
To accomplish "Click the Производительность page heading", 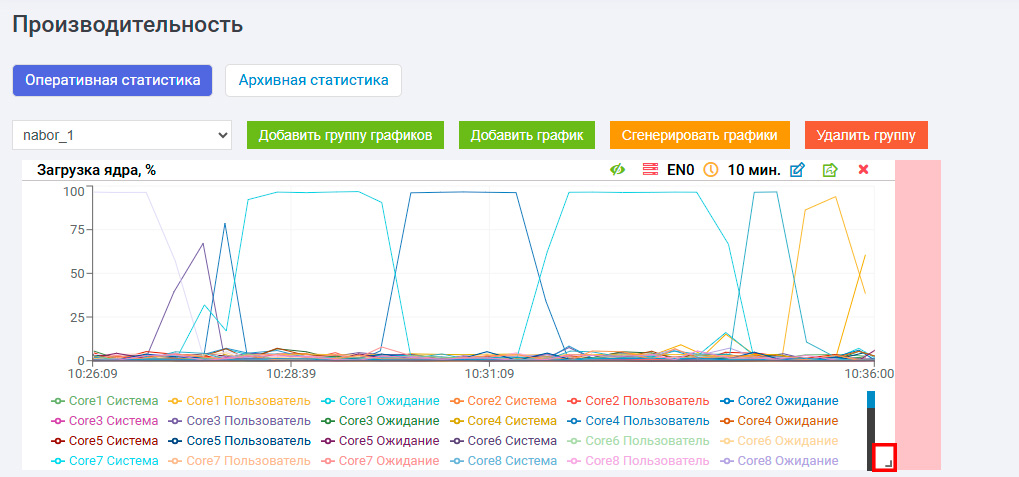I will (x=127, y=25).
